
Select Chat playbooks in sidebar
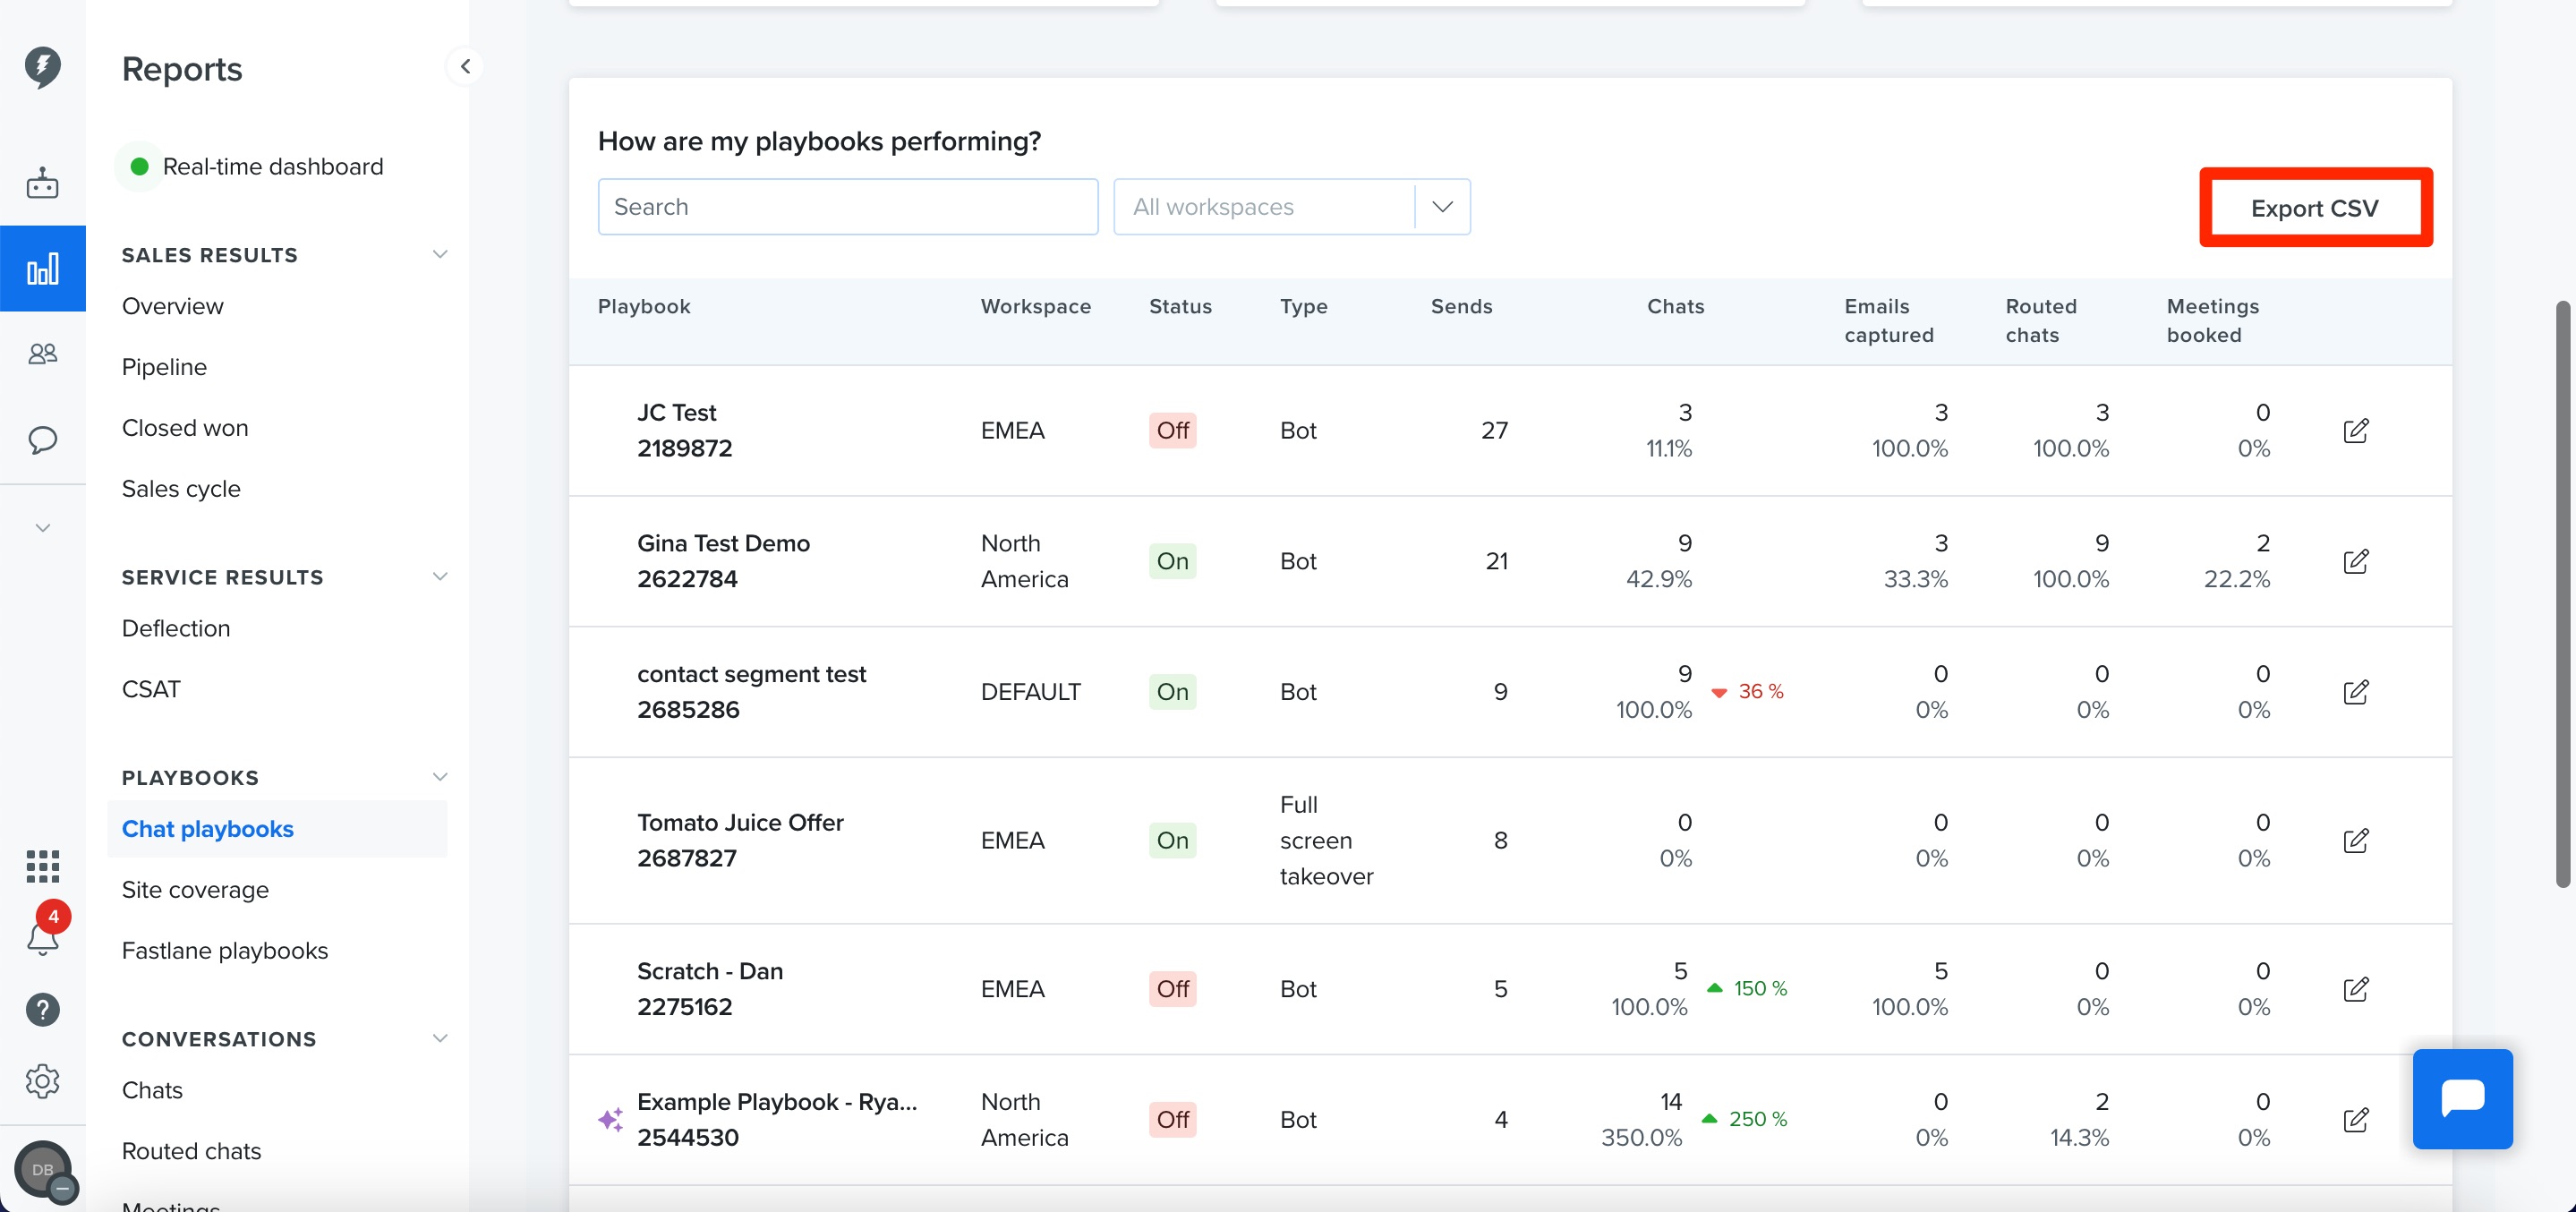[x=277, y=829]
